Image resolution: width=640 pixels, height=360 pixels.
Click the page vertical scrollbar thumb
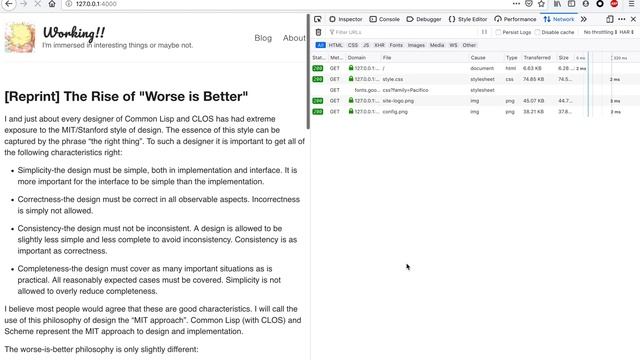point(308,72)
